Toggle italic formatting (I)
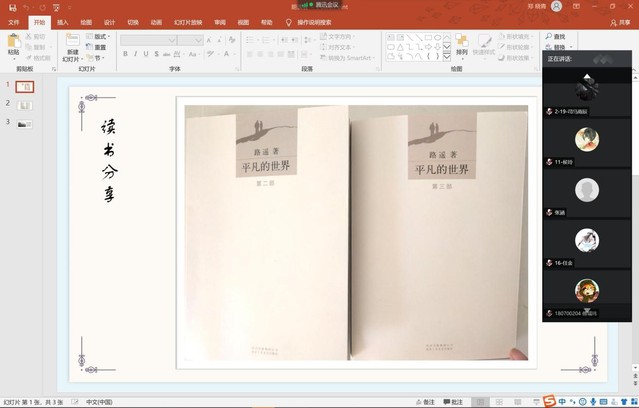Image resolution: width=639 pixels, height=408 pixels. tap(136, 54)
